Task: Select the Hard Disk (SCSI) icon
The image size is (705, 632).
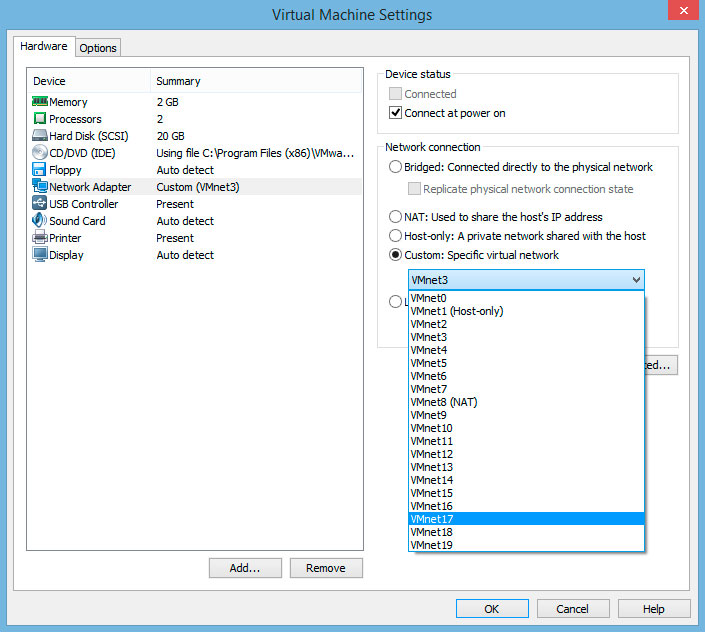Action: [x=40, y=136]
